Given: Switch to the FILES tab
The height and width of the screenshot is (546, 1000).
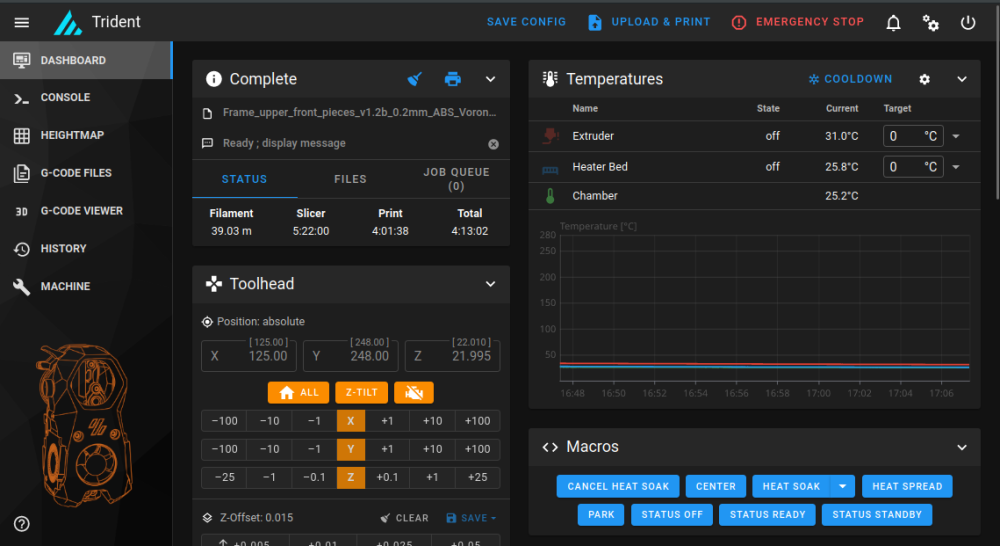Looking at the screenshot, I should [350, 179].
